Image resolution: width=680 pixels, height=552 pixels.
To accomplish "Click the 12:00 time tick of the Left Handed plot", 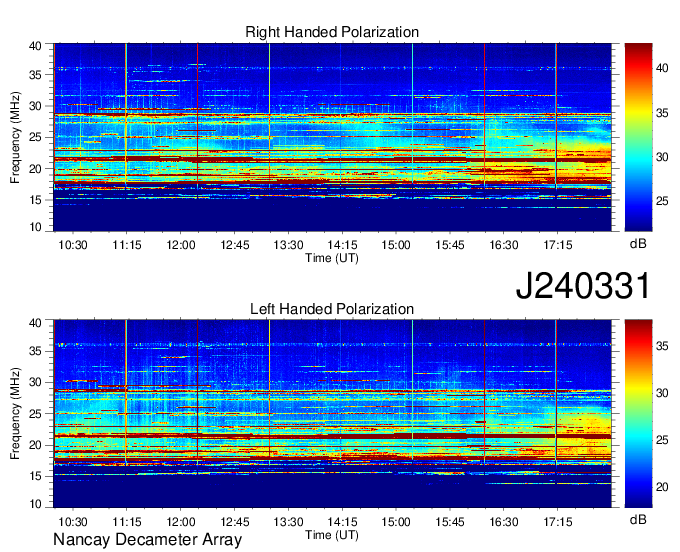I will pos(181,522).
